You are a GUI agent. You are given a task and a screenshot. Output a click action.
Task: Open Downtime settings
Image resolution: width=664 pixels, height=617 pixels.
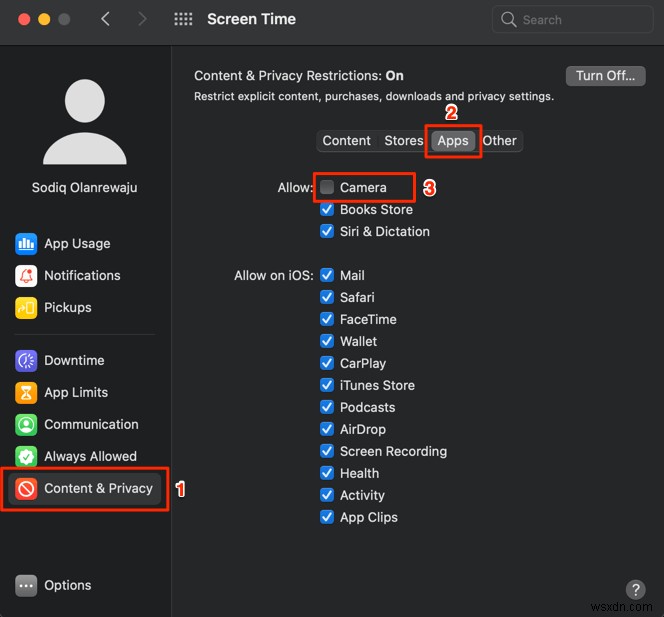(85, 361)
